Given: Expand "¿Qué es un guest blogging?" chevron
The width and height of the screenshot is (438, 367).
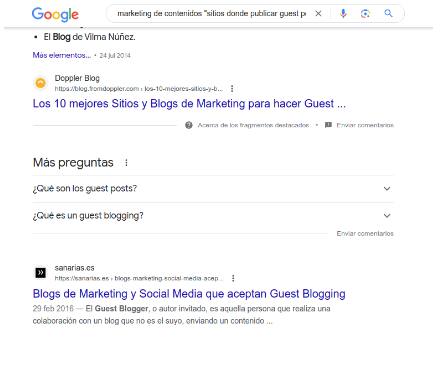Looking at the screenshot, I should pos(387,216).
